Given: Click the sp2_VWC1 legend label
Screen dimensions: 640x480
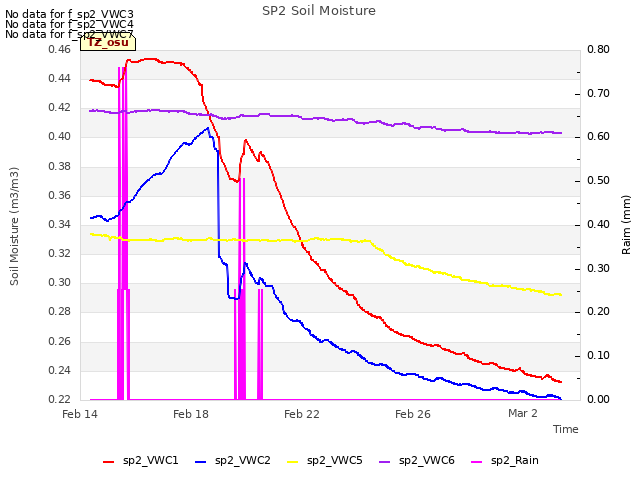Looking at the screenshot, I should pos(151,460).
